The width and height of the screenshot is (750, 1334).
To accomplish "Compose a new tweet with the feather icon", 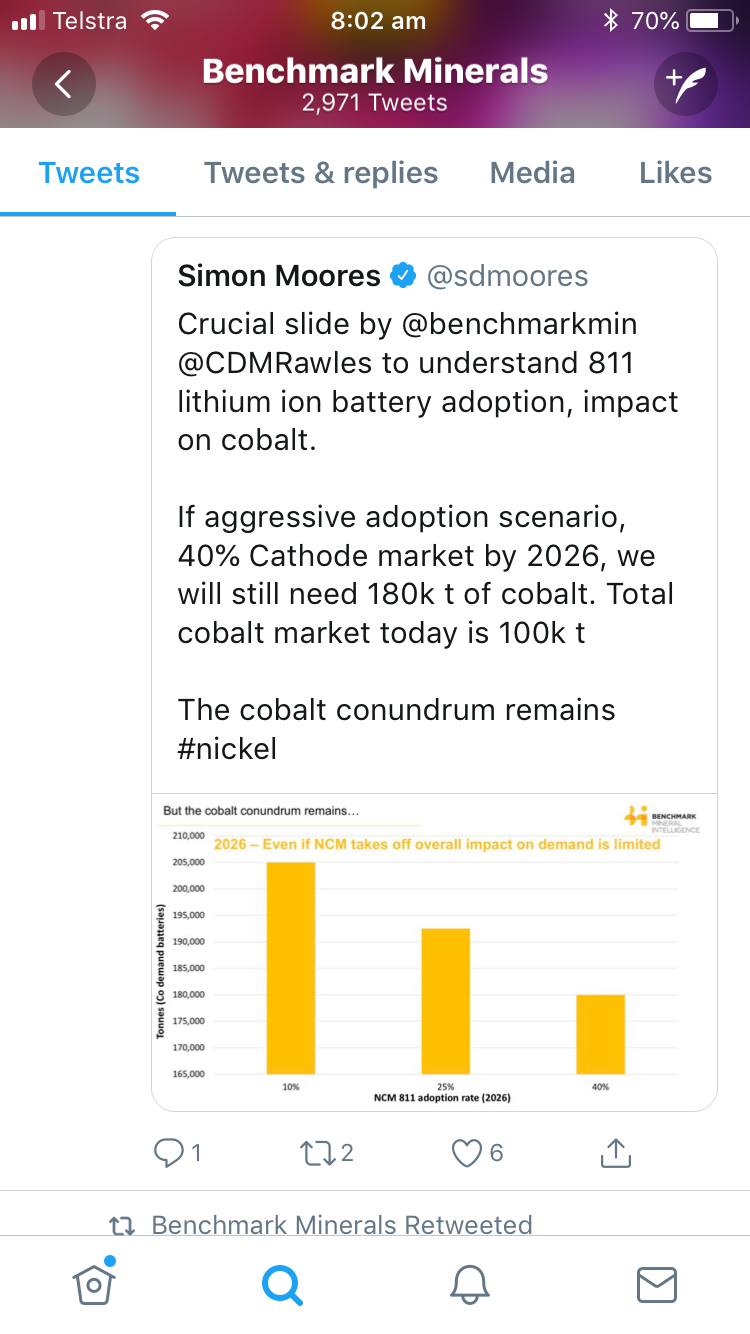I will point(686,84).
